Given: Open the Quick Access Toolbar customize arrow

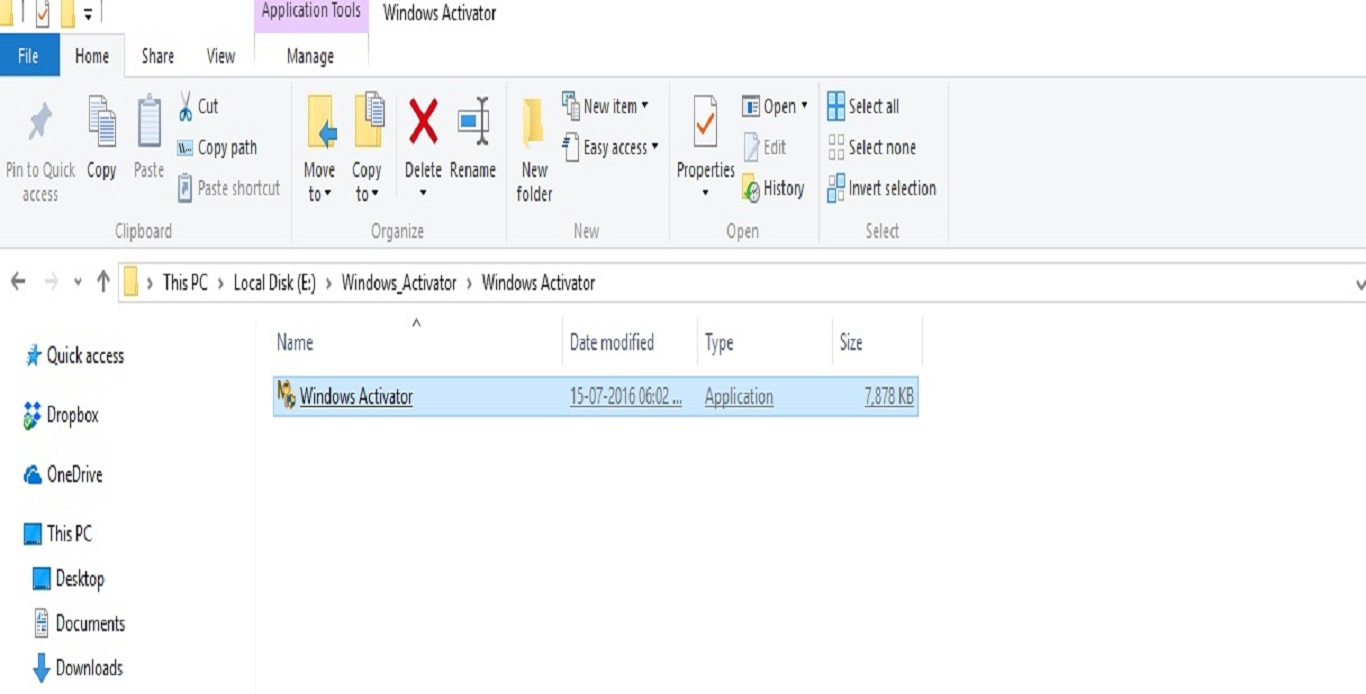Looking at the screenshot, I should pyautogui.click(x=89, y=14).
